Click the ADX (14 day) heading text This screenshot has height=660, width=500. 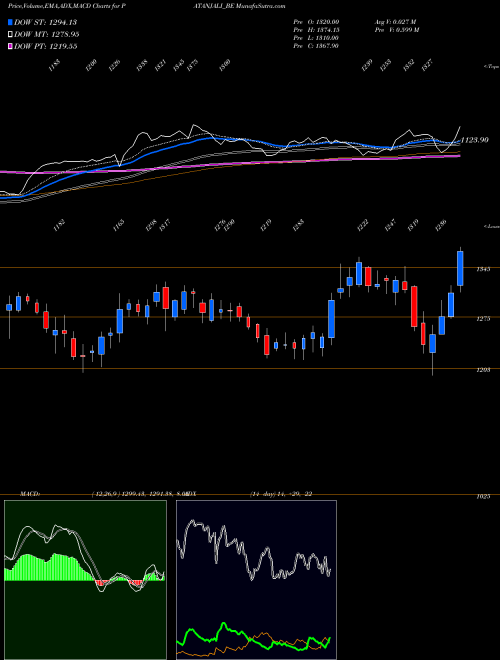pyautogui.click(x=249, y=494)
